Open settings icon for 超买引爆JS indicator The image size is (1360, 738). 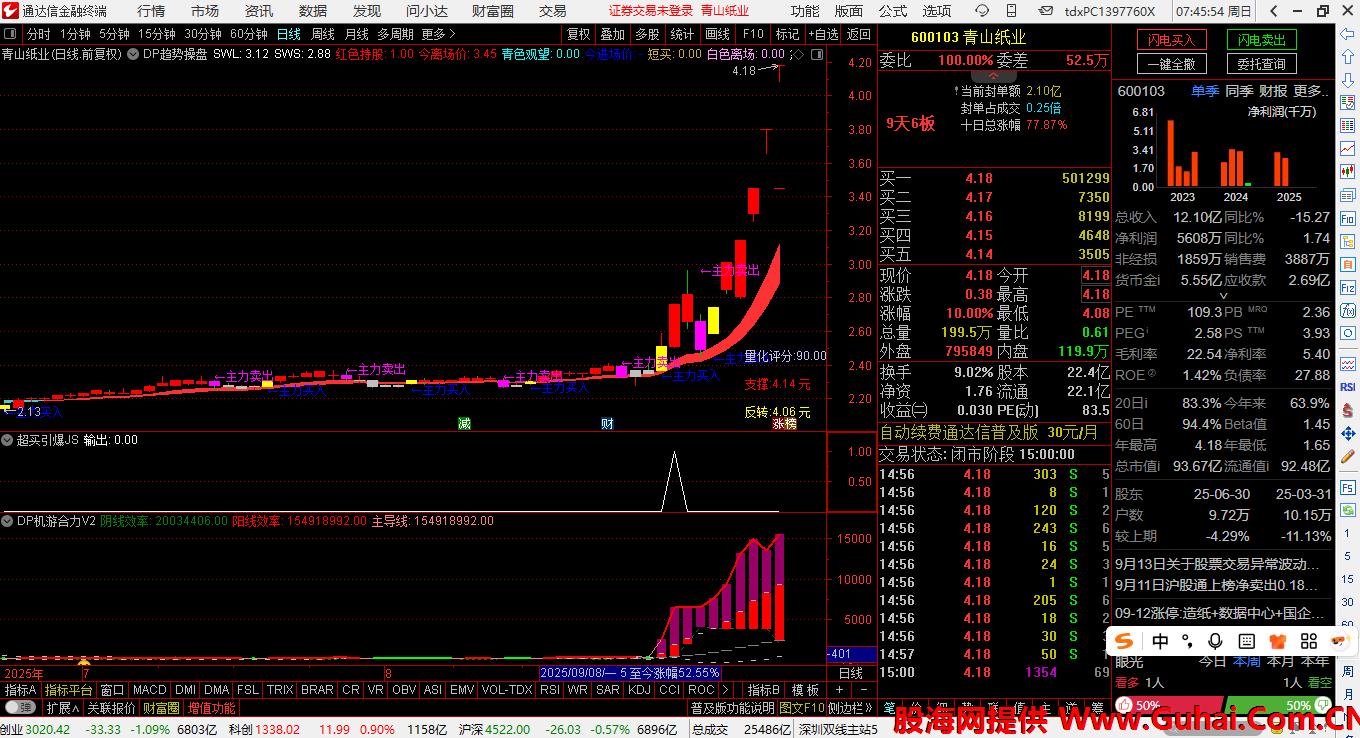[x=7, y=440]
